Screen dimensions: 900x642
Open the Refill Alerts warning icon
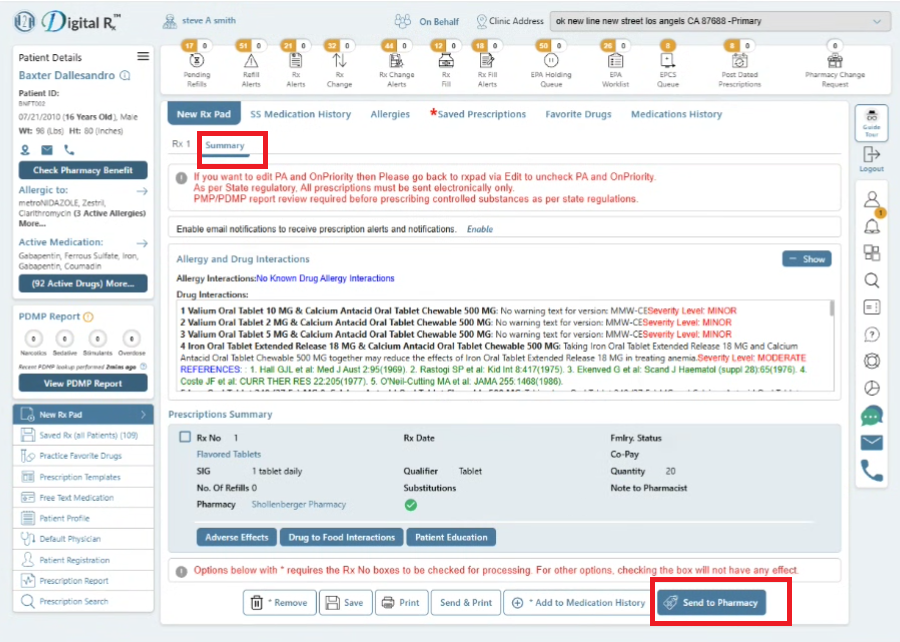(x=251, y=60)
